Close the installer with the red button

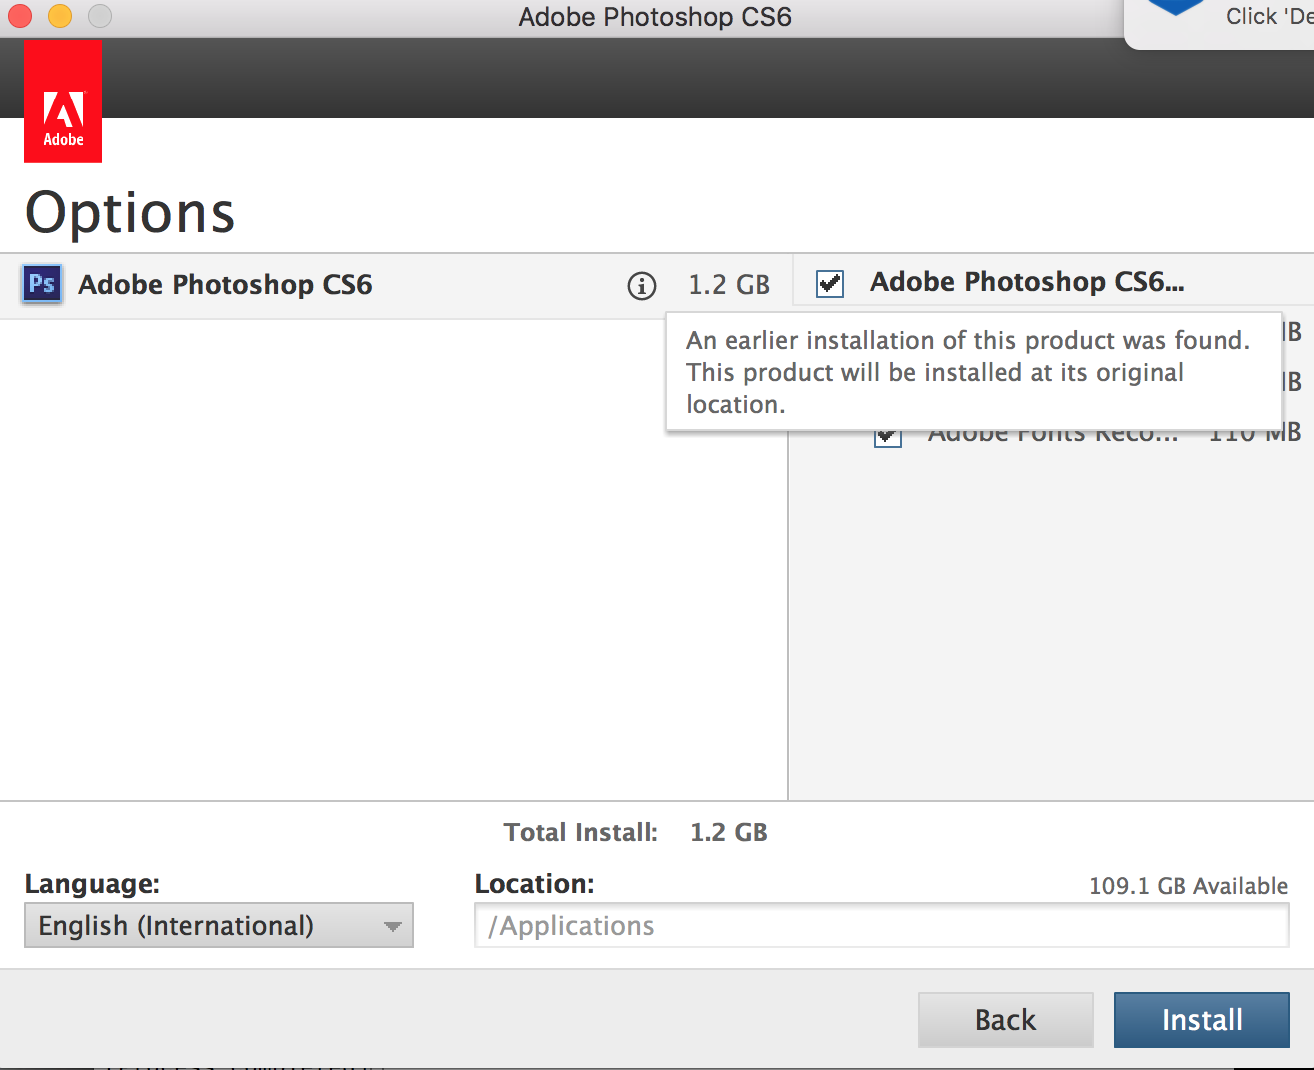[x=19, y=16]
